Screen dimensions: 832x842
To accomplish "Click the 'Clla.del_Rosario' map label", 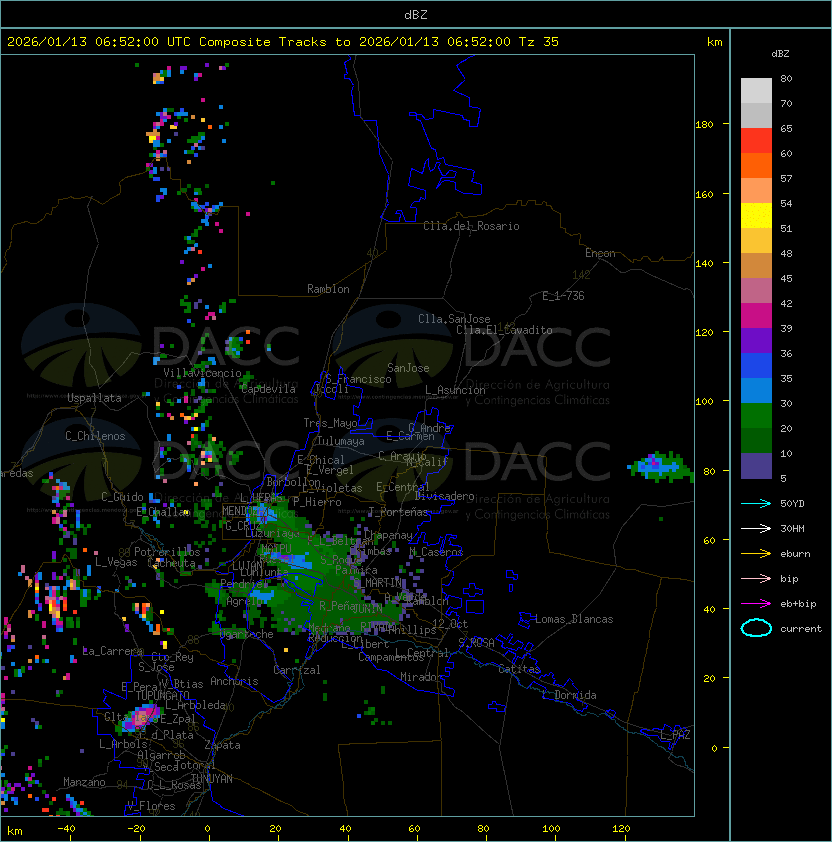I will (x=471, y=226).
